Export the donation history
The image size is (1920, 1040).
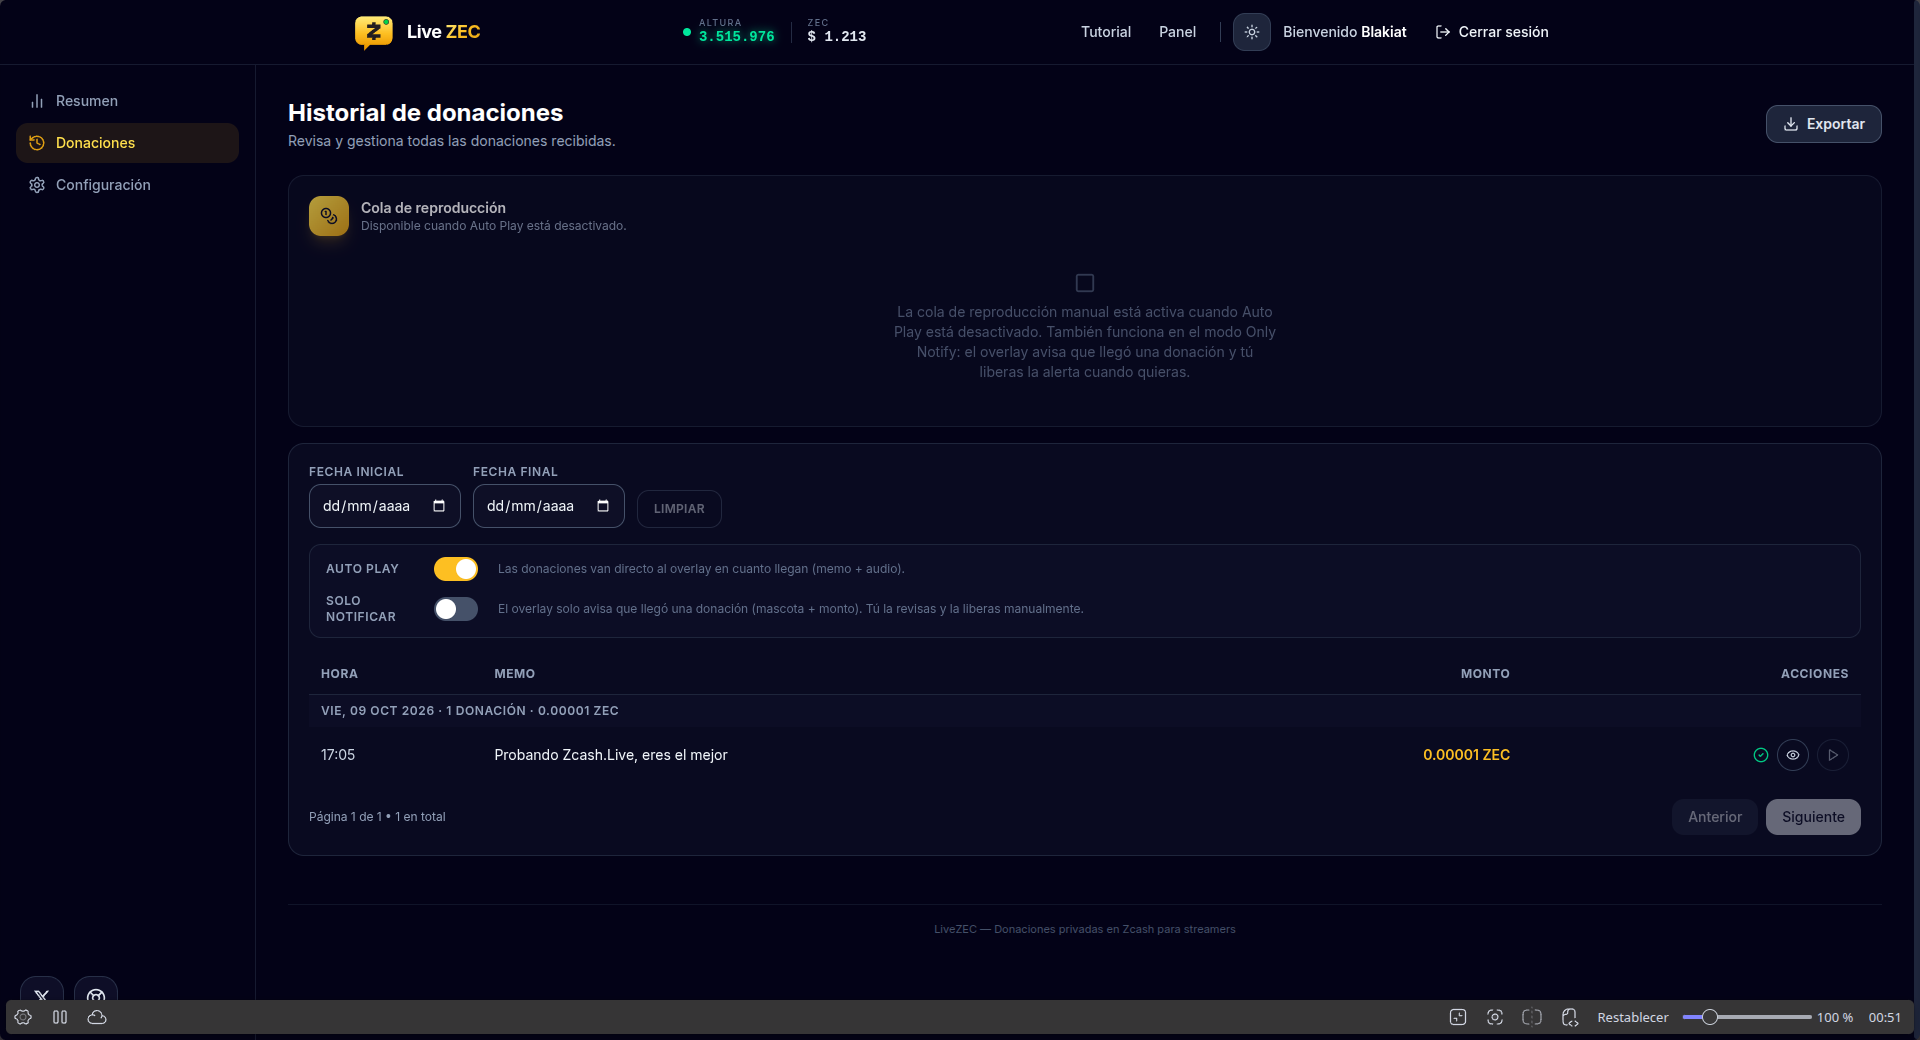tap(1823, 124)
